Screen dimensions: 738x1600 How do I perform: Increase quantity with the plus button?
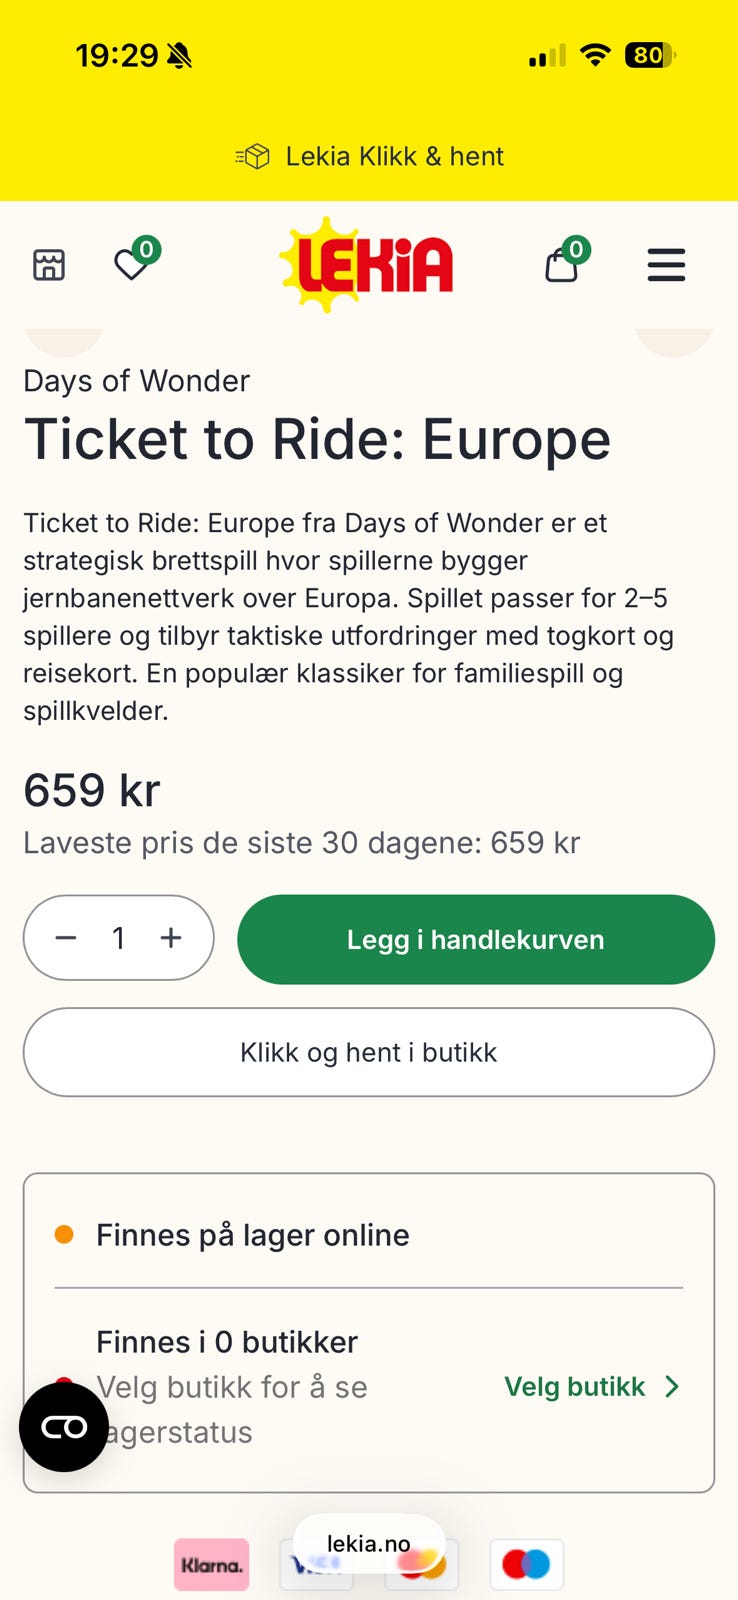point(171,938)
